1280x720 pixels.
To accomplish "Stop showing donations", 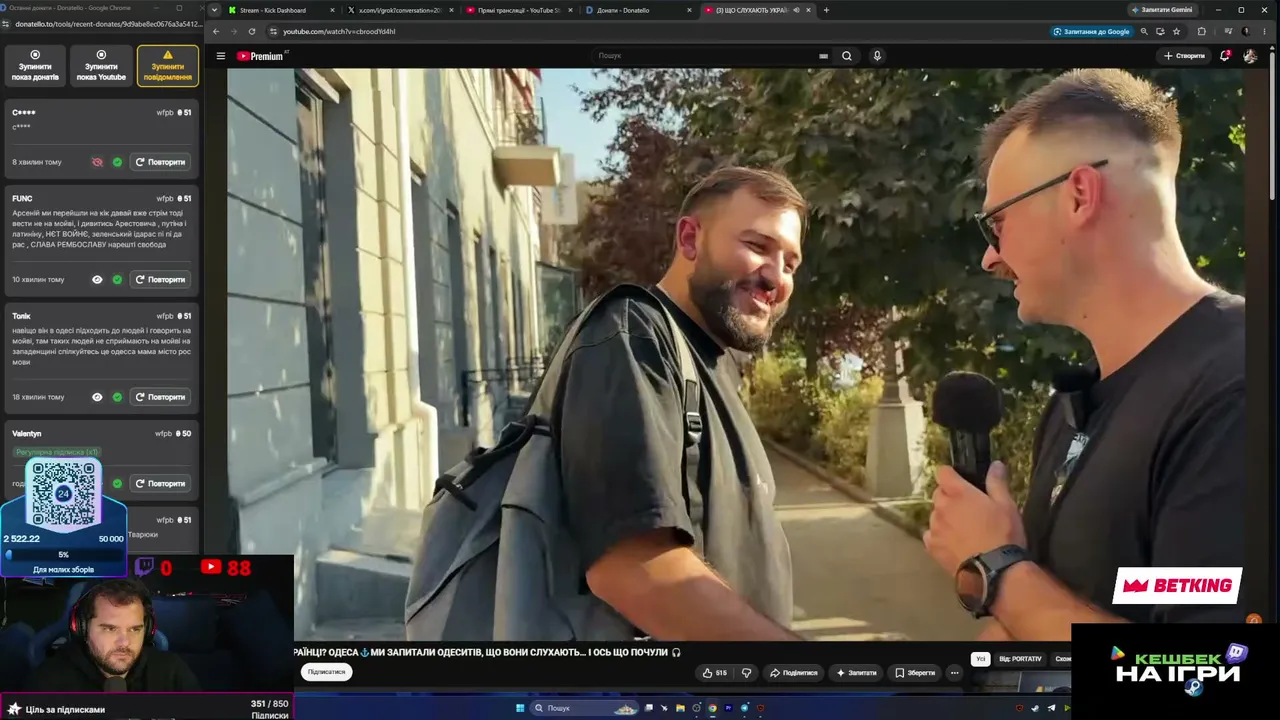I will 35,66.
